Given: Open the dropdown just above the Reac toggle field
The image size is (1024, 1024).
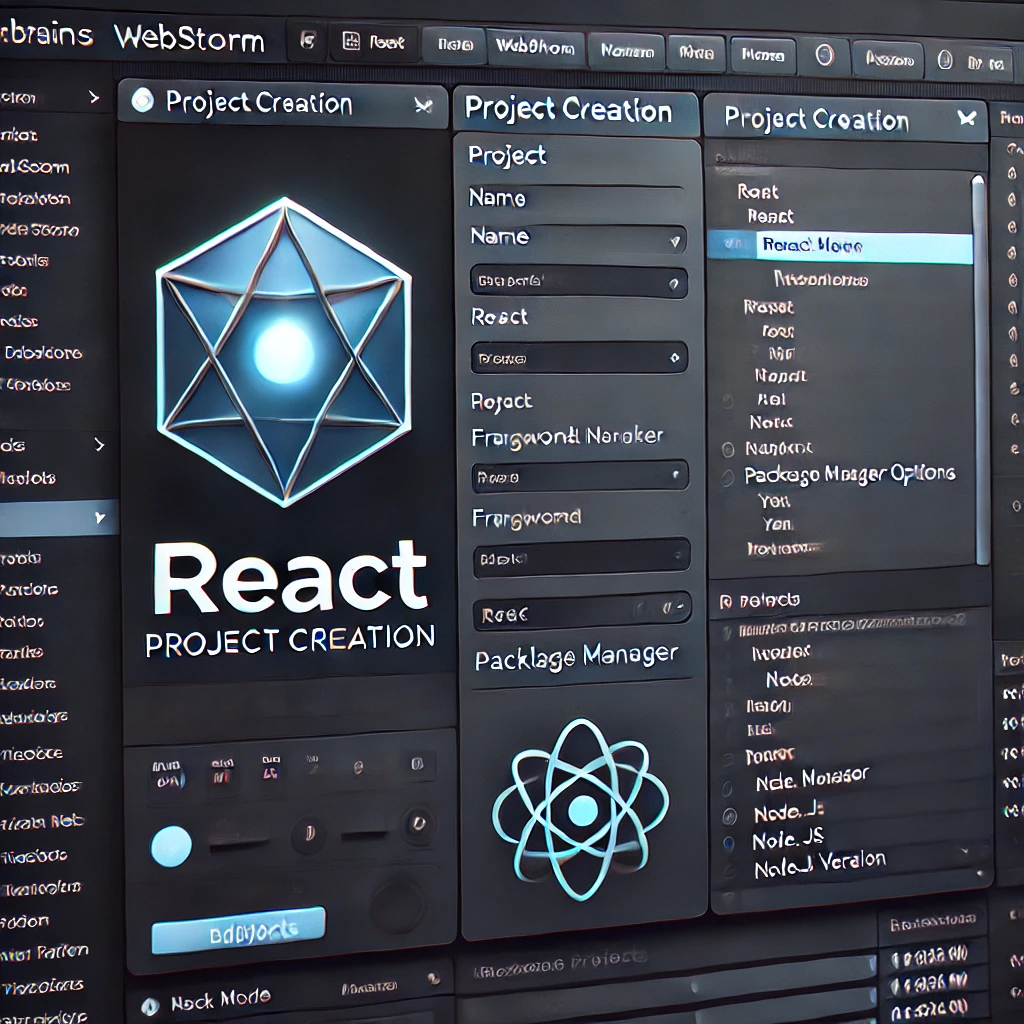Looking at the screenshot, I should pos(581,558).
